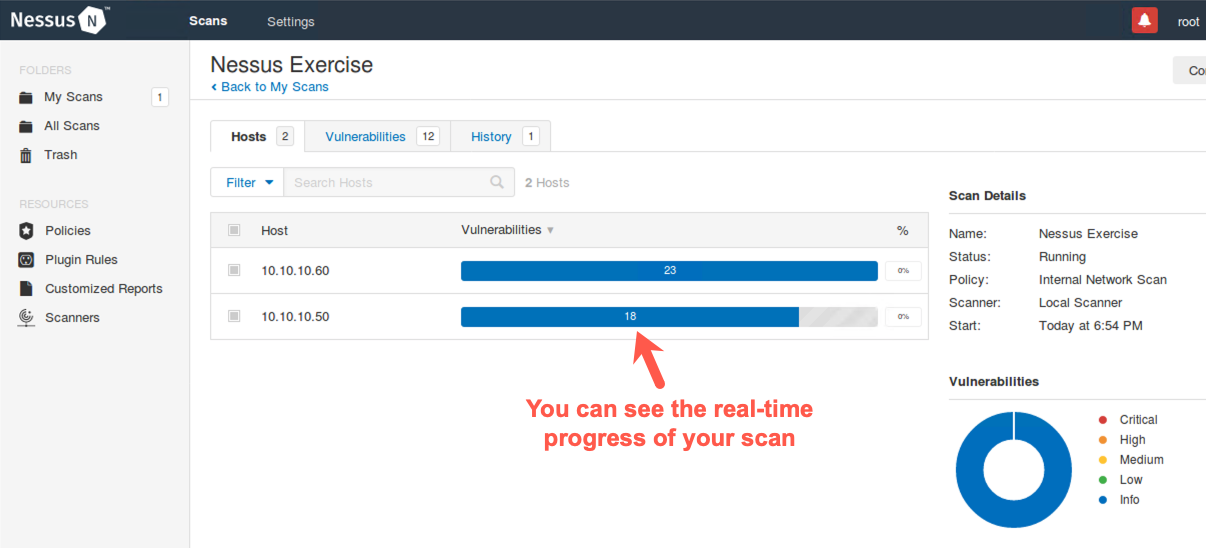Viewport: 1206px width, 548px height.
Task: Click the My Scans count badge
Action: pos(160,97)
